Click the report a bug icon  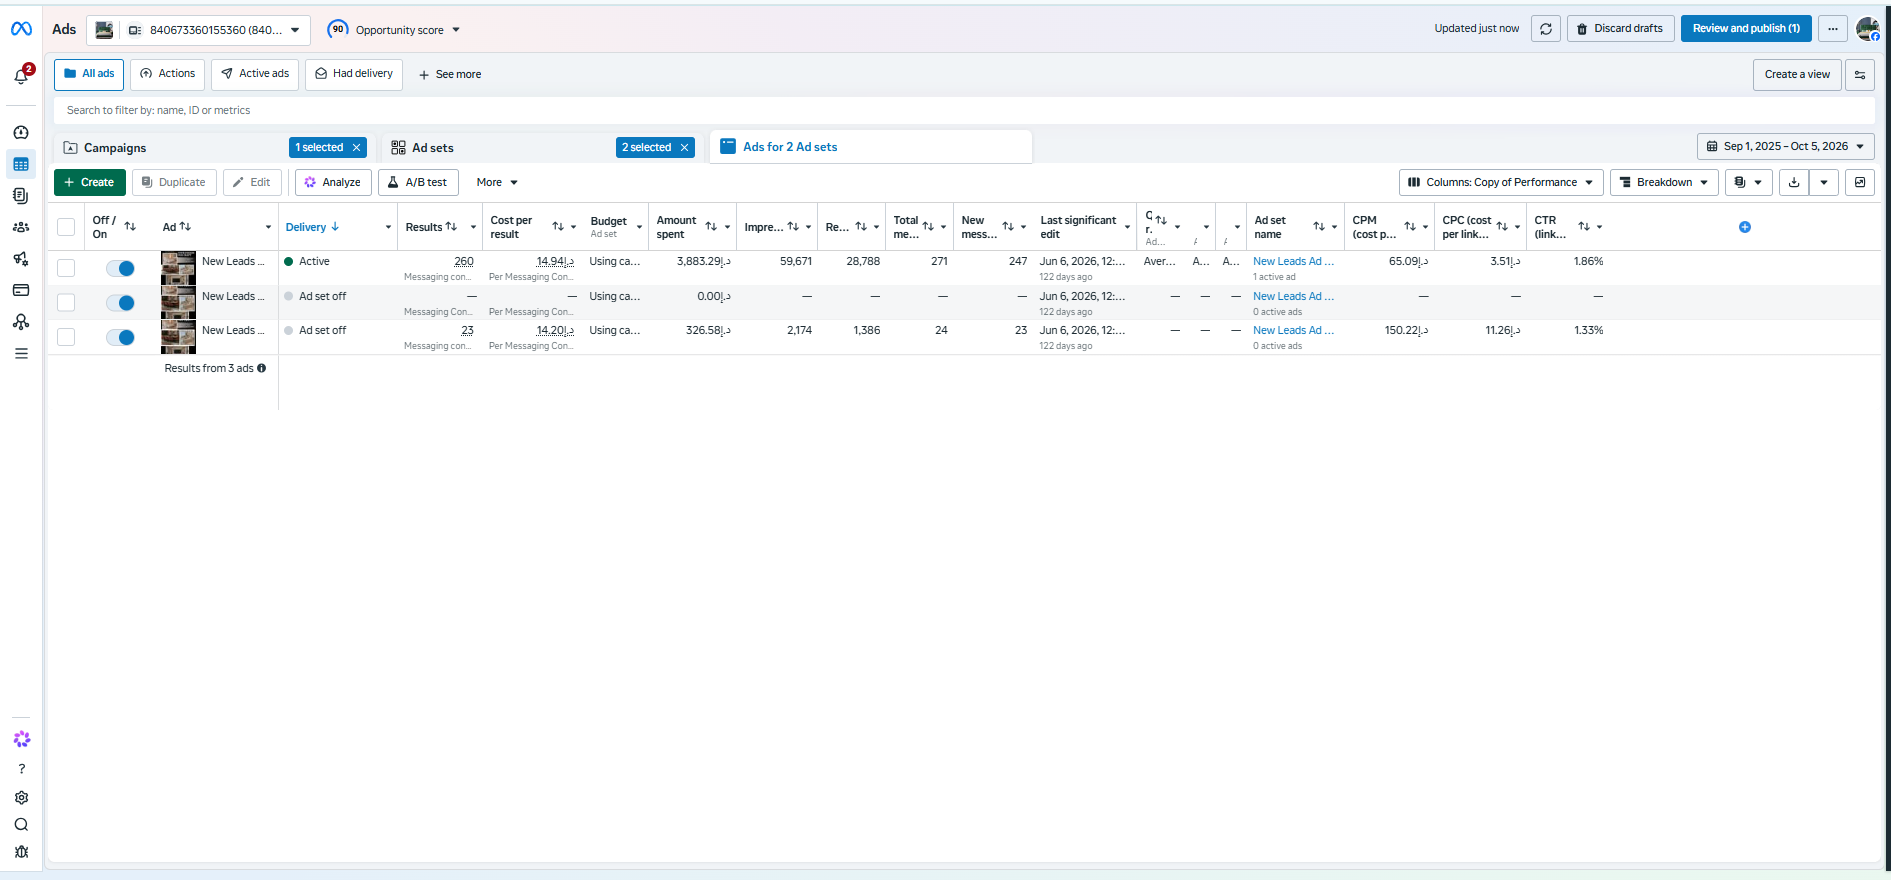click(x=21, y=852)
